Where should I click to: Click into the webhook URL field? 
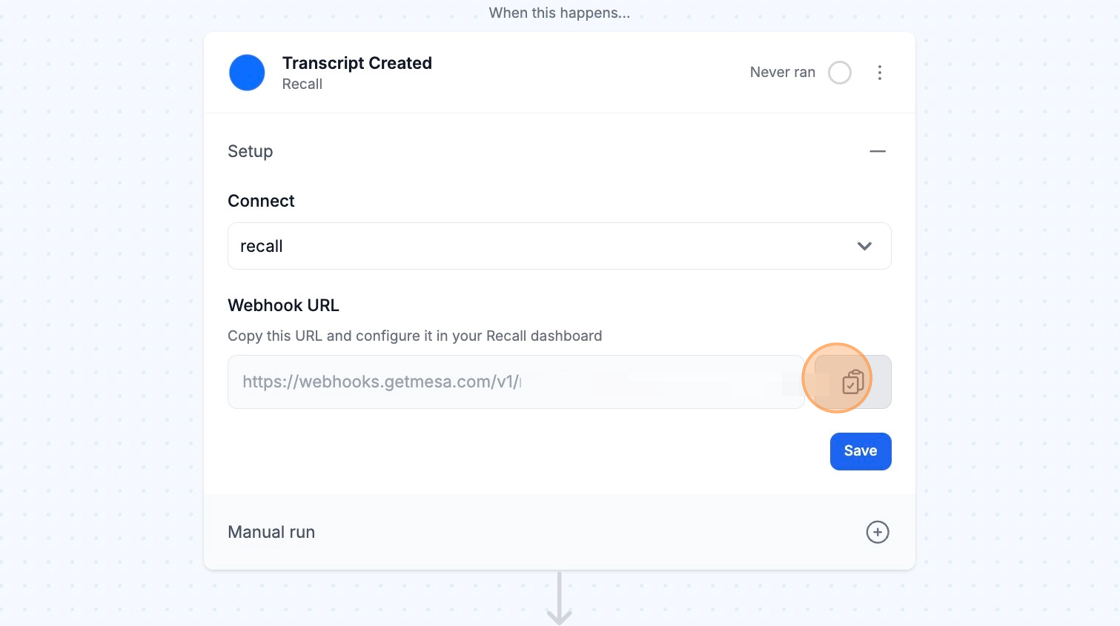(x=500, y=382)
